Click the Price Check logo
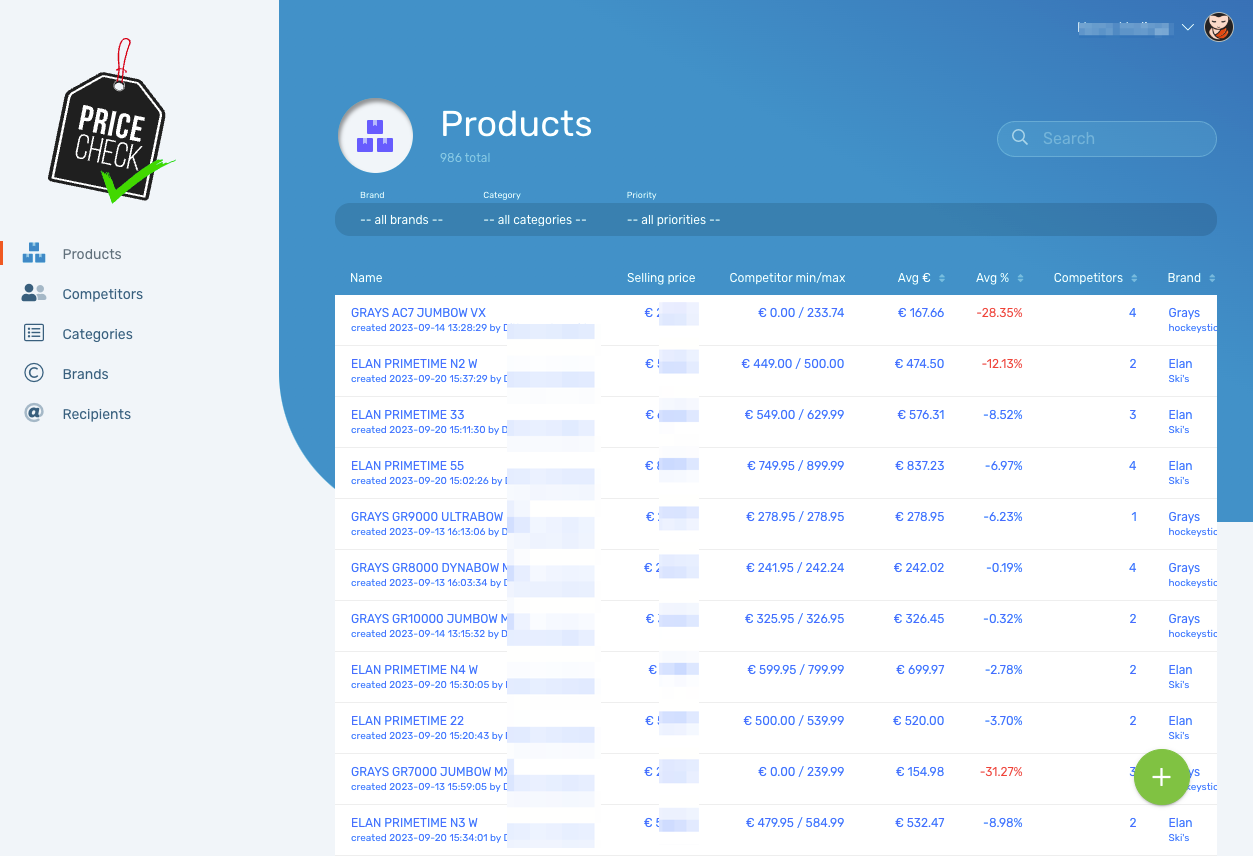 [111, 122]
